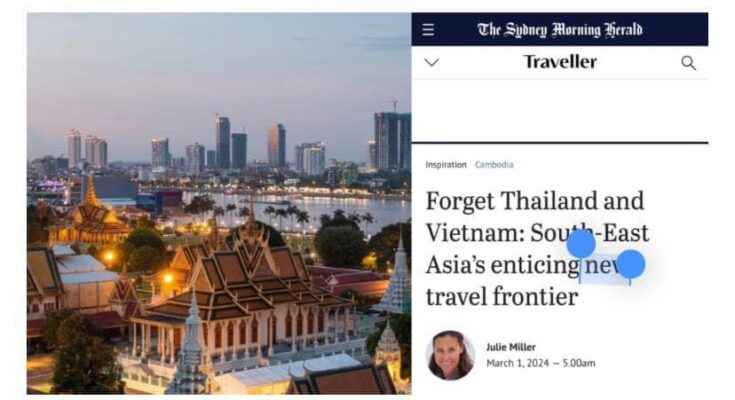Click the words travel frontier in headline
This screenshot has height=400, width=735.
click(502, 297)
